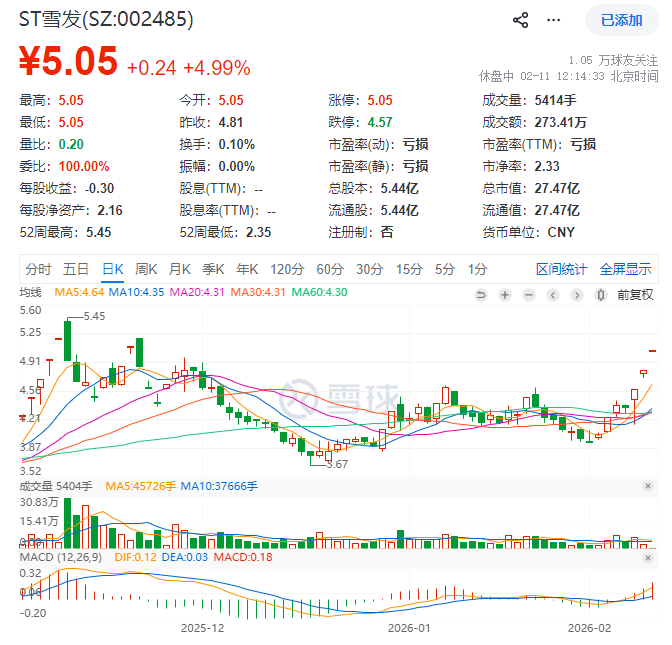Select the 月K monthly chart tab
The height and width of the screenshot is (645, 672).
point(180,269)
